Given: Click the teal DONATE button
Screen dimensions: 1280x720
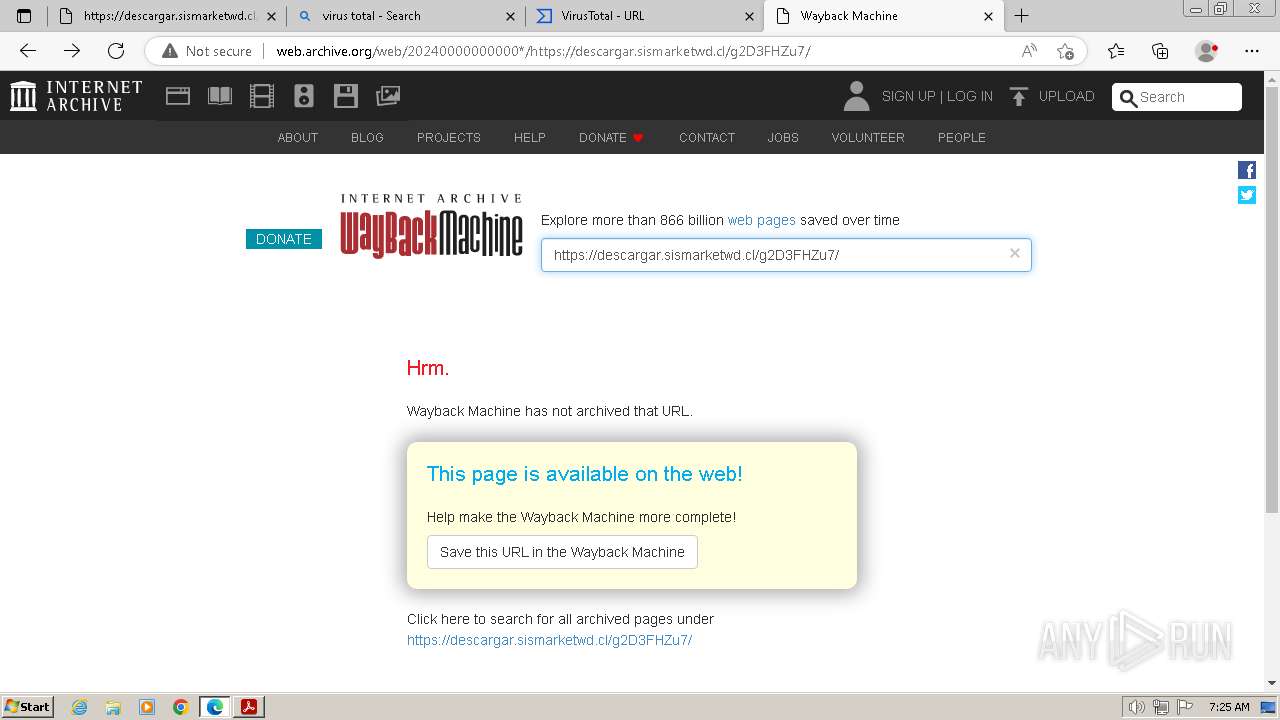Looking at the screenshot, I should (284, 239).
